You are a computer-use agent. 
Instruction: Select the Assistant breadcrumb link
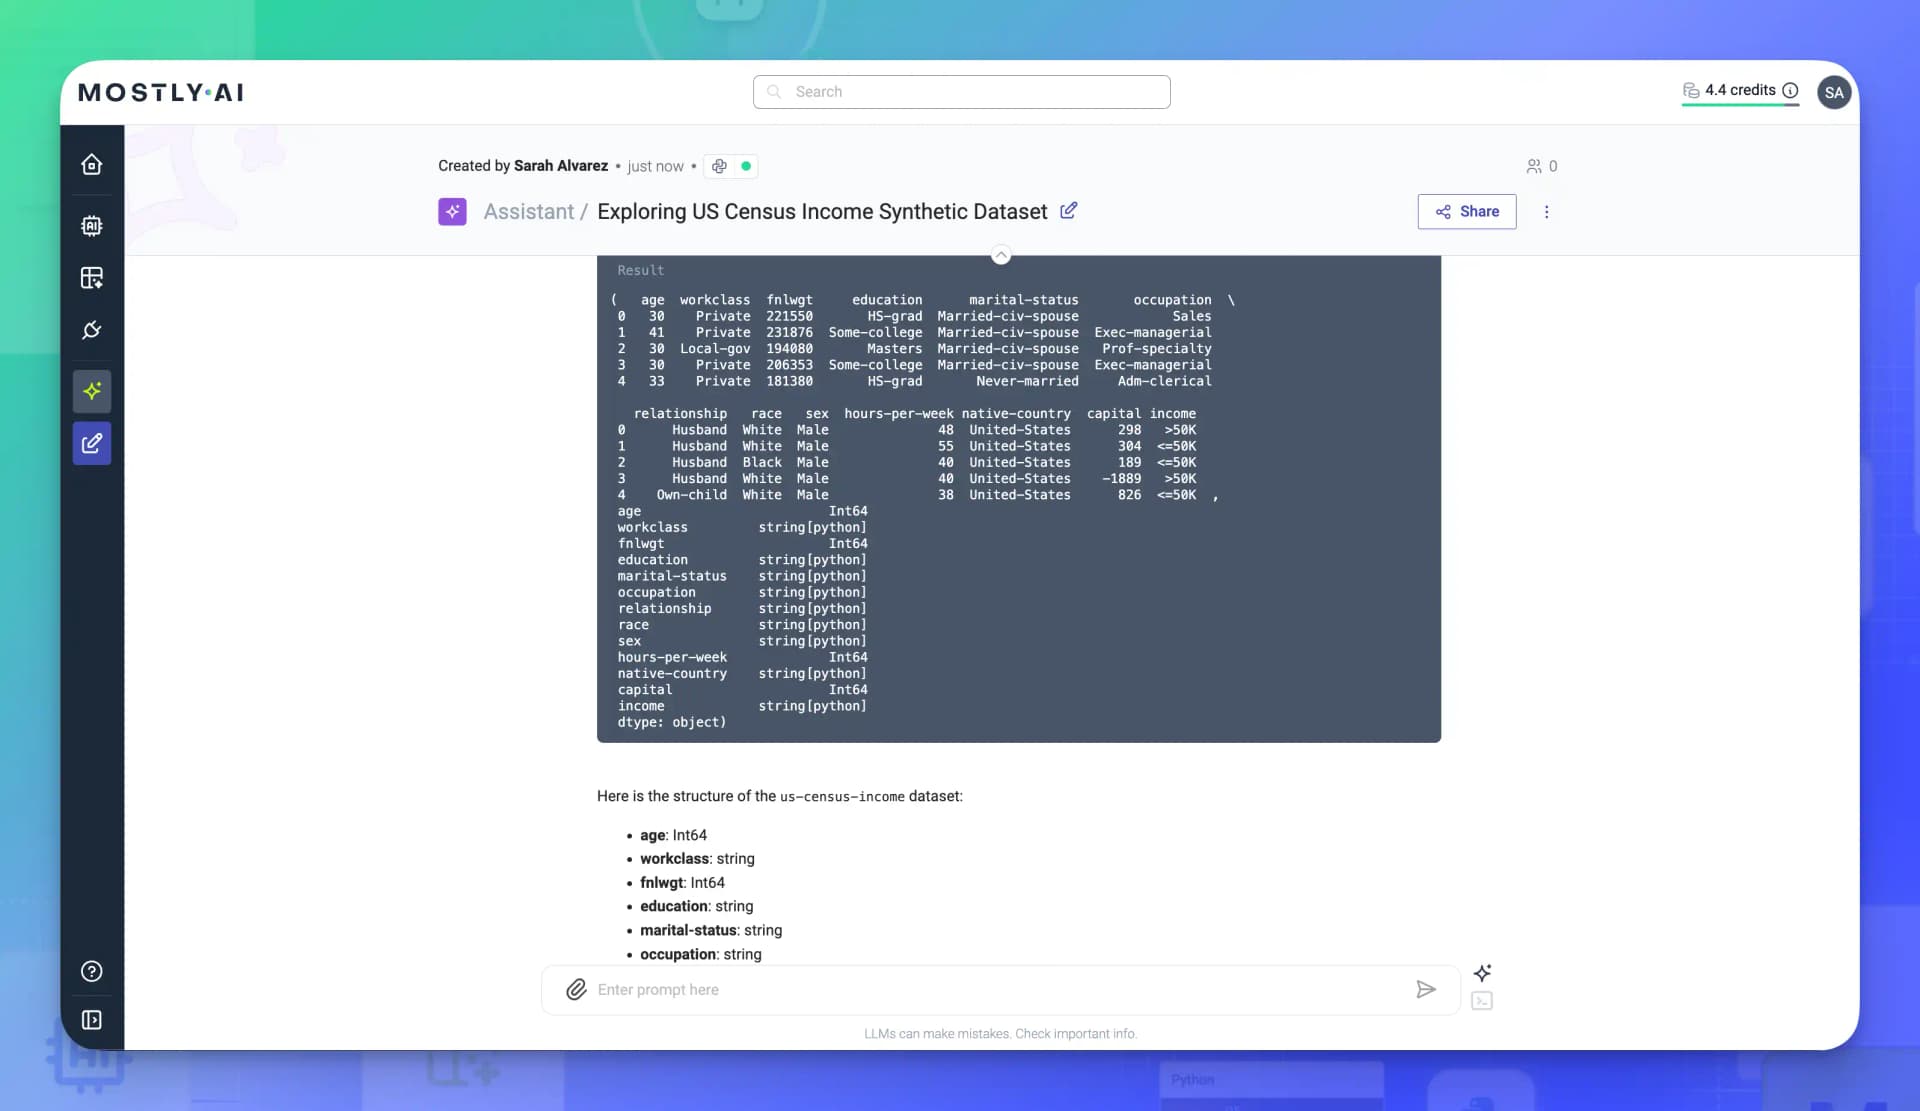(x=530, y=211)
